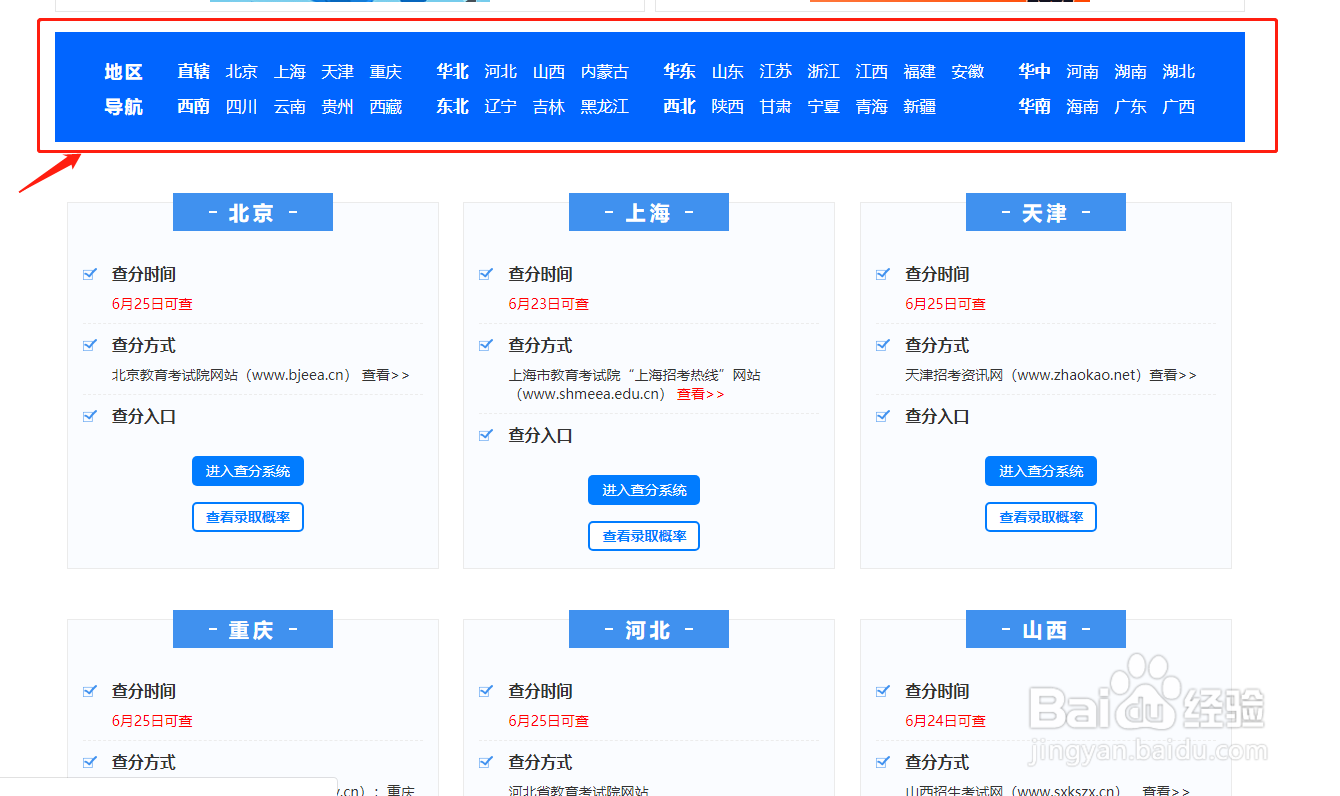The height and width of the screenshot is (796, 1340).
Task: Click 进入查分系统 in the 上海 card
Action: tap(644, 490)
